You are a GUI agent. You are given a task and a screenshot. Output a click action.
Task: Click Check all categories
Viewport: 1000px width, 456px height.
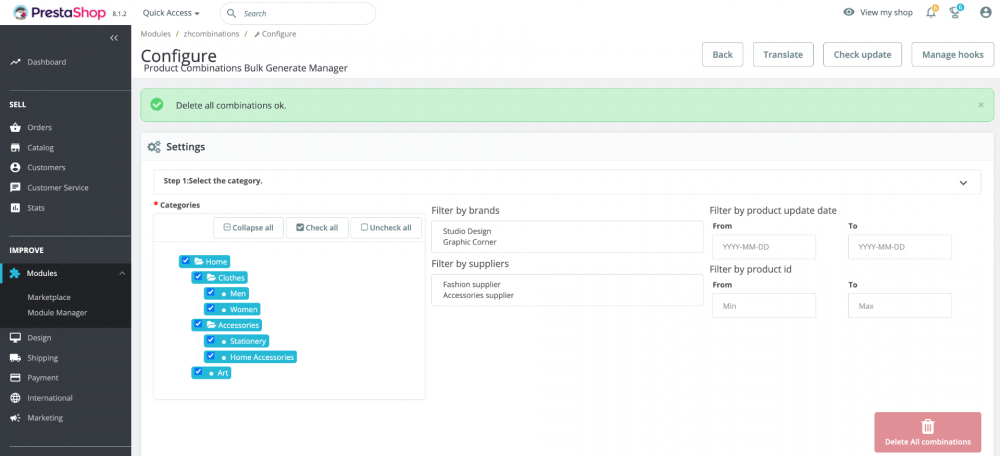(x=317, y=228)
